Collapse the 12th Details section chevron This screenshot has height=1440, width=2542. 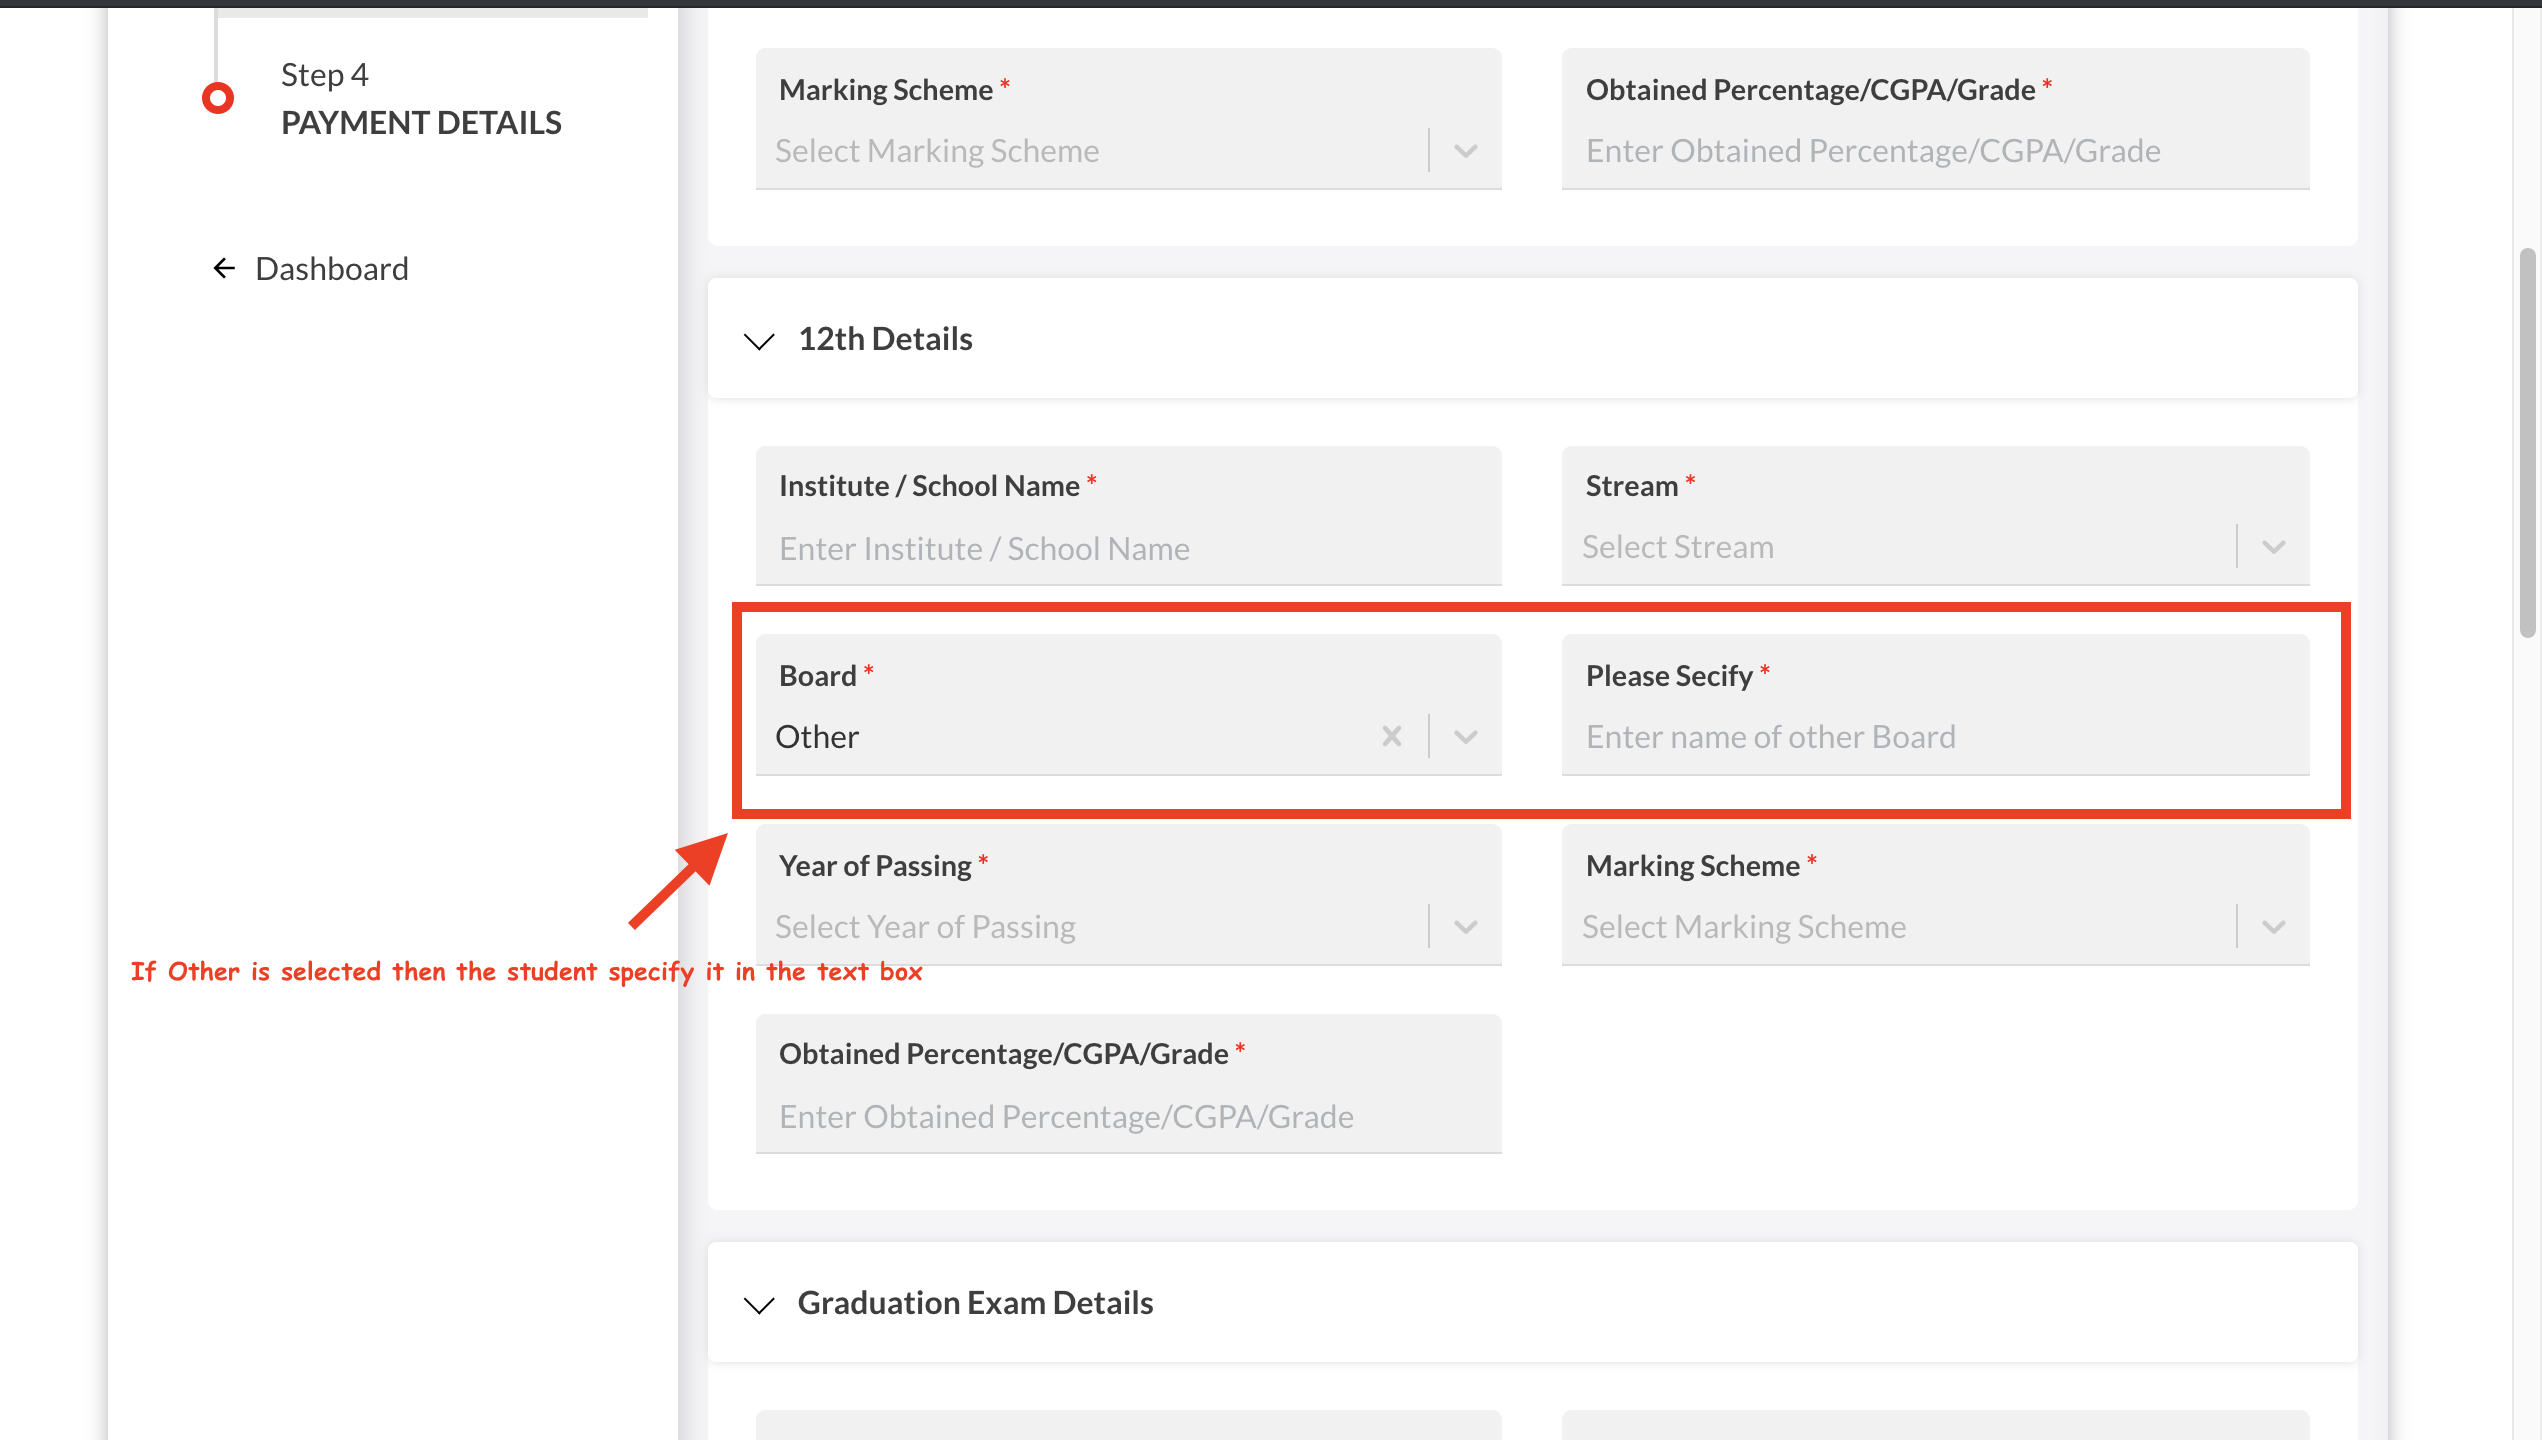tap(759, 341)
